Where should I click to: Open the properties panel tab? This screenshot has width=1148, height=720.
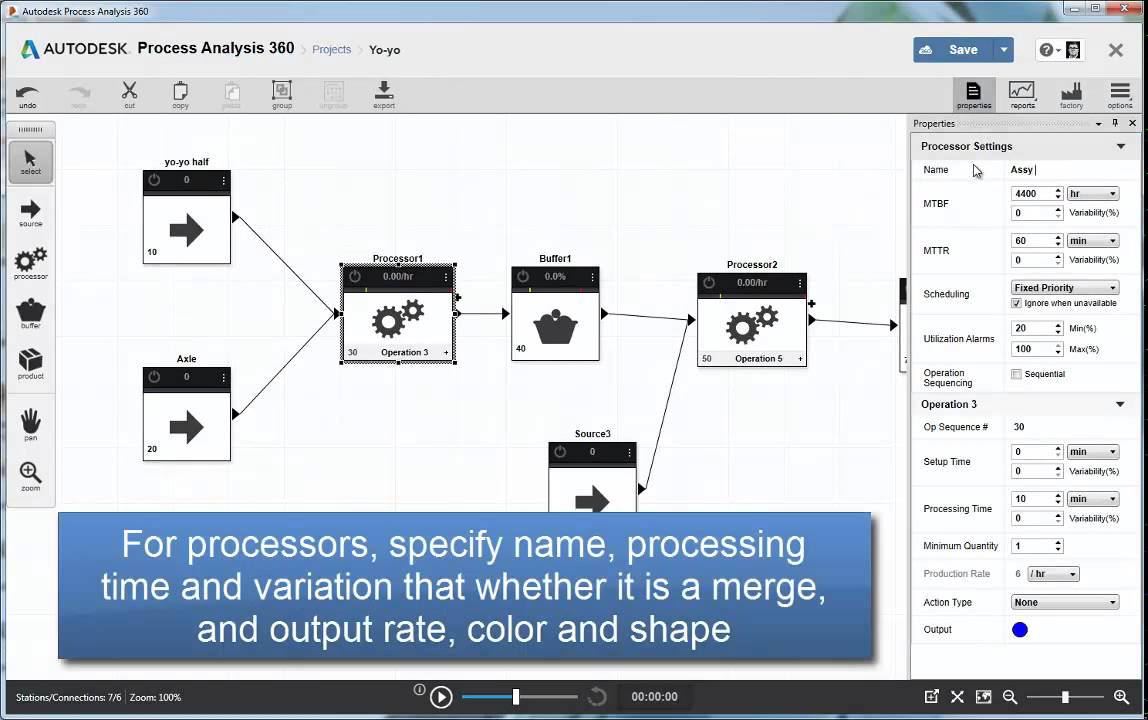pos(974,95)
